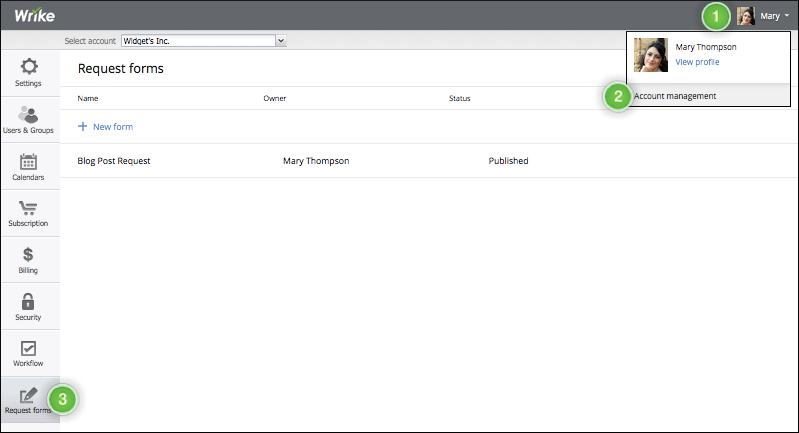Open Users & Groups section

tap(29, 120)
